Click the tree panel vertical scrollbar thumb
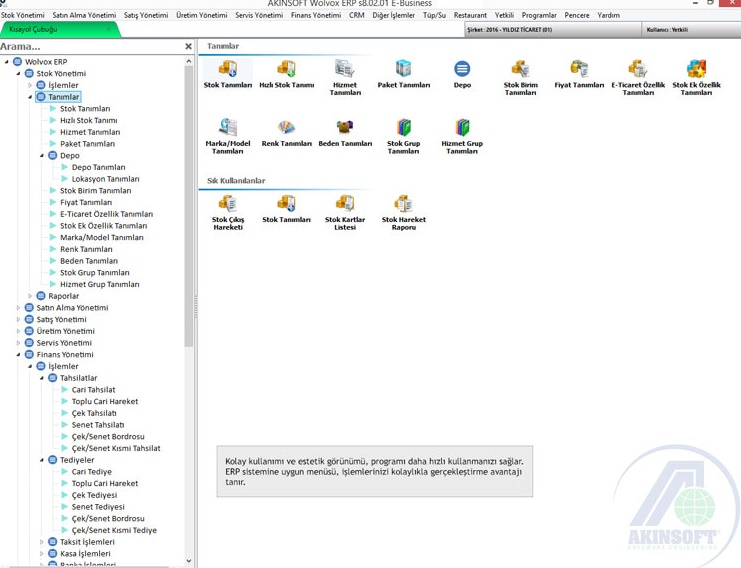The height and width of the screenshot is (568, 741). [x=189, y=207]
